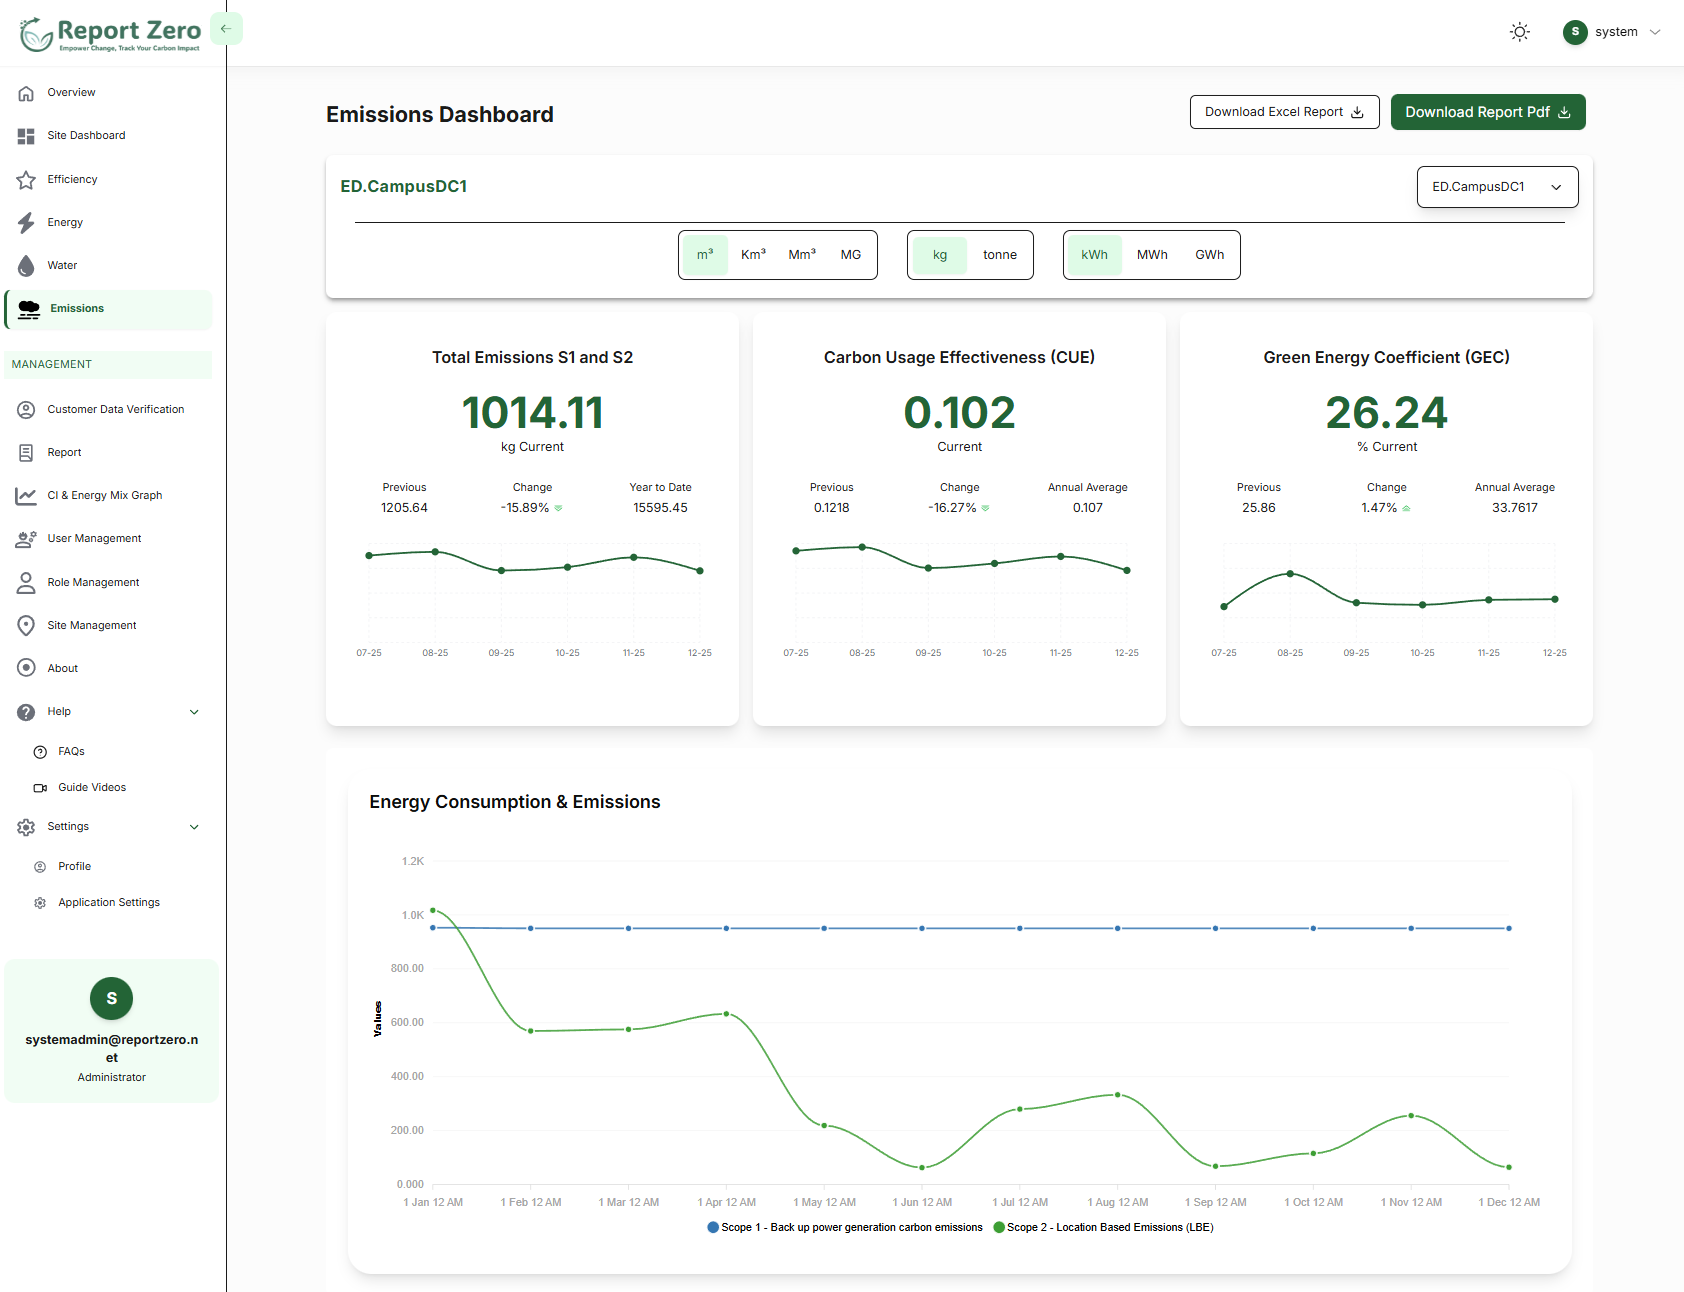Collapse sidebar with the back arrow icon
Image resolution: width=1684 pixels, height=1292 pixels.
[x=226, y=29]
